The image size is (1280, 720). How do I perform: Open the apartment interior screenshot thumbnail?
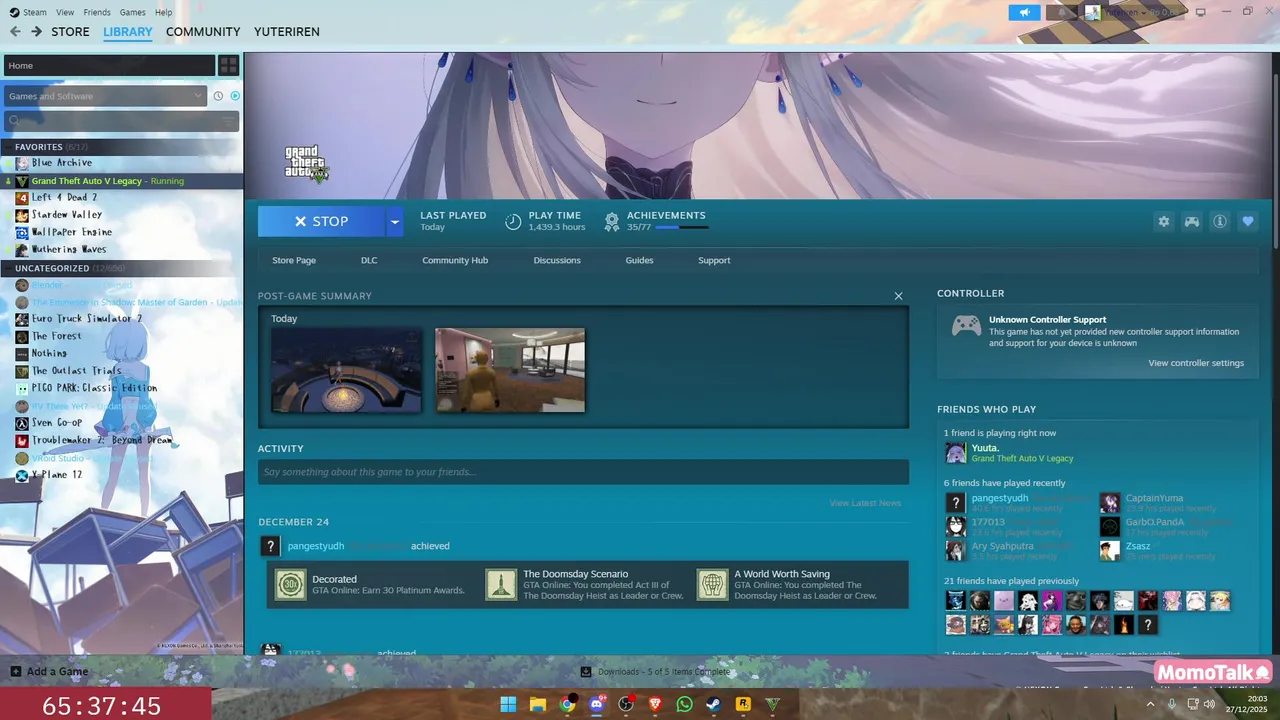(x=510, y=370)
